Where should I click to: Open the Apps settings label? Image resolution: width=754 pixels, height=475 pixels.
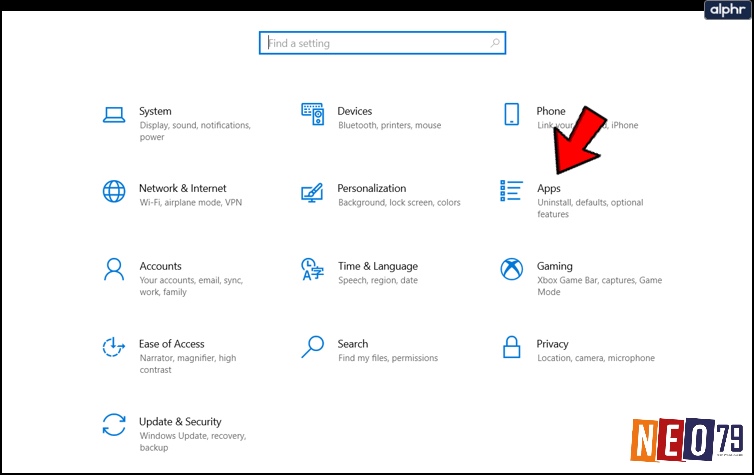coord(549,188)
